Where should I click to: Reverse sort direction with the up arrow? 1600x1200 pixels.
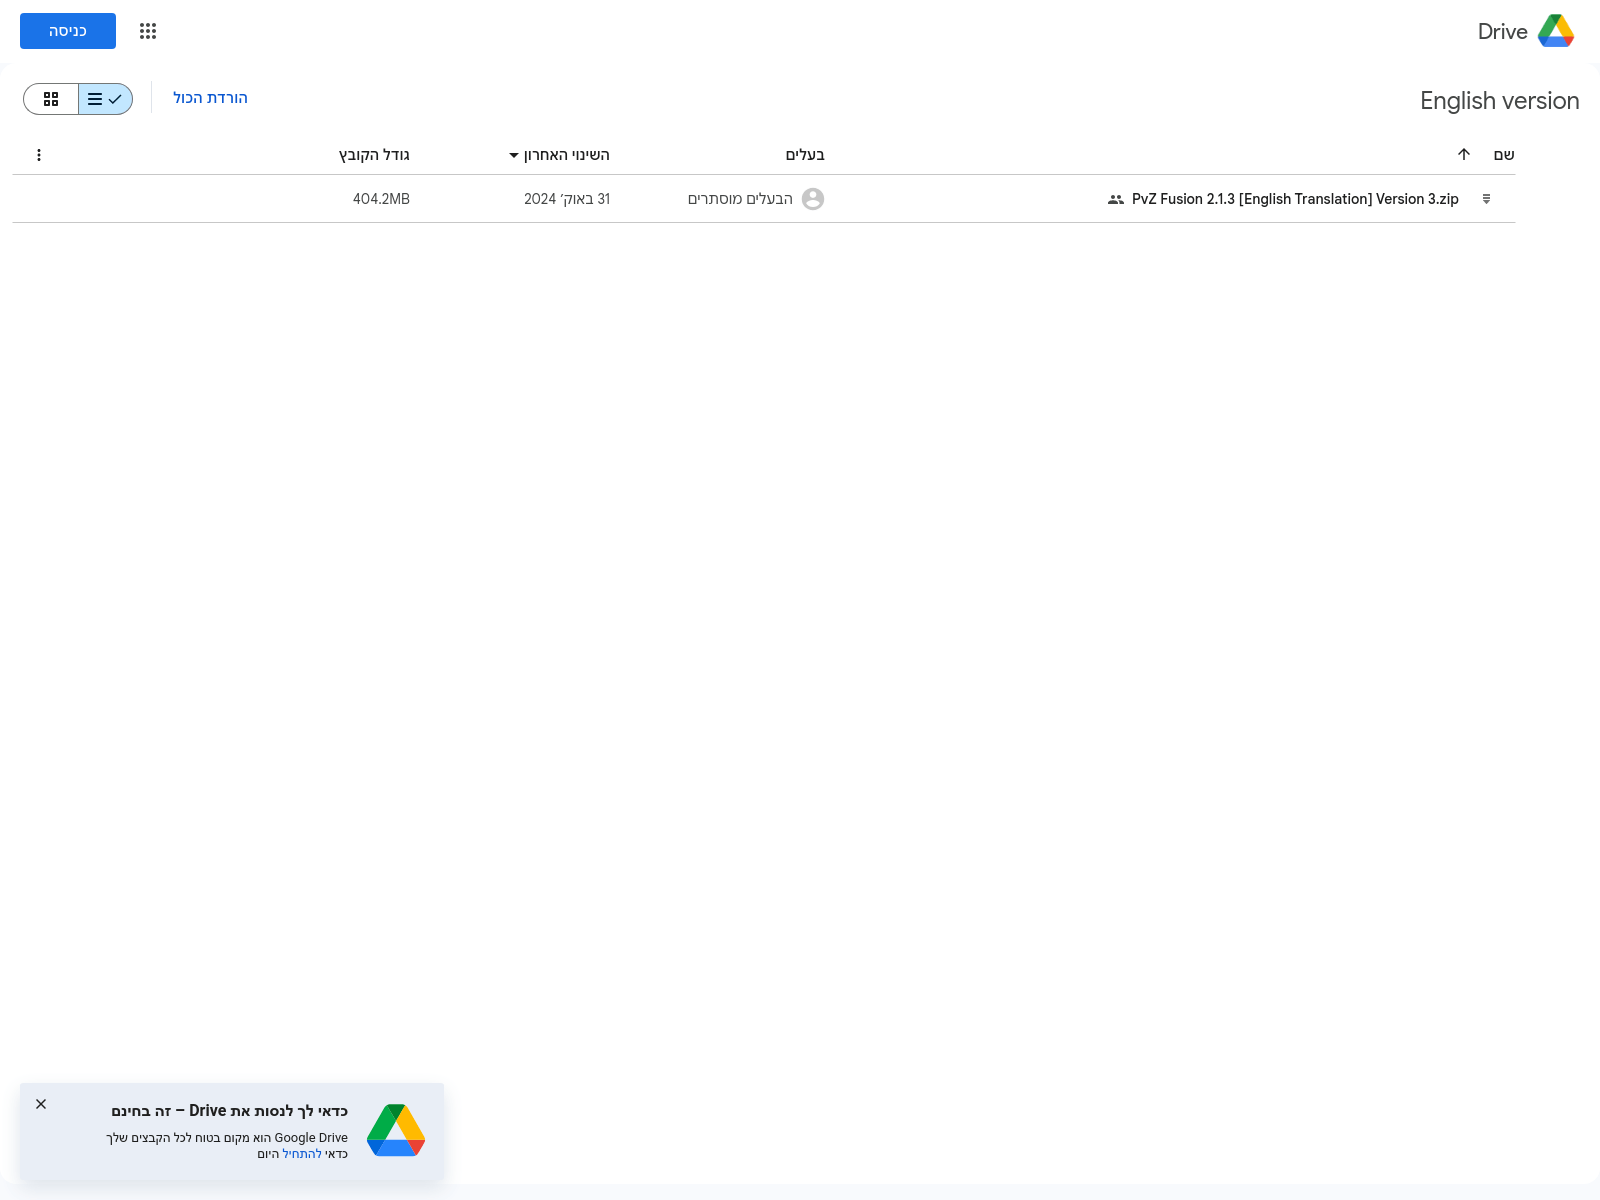[1464, 154]
